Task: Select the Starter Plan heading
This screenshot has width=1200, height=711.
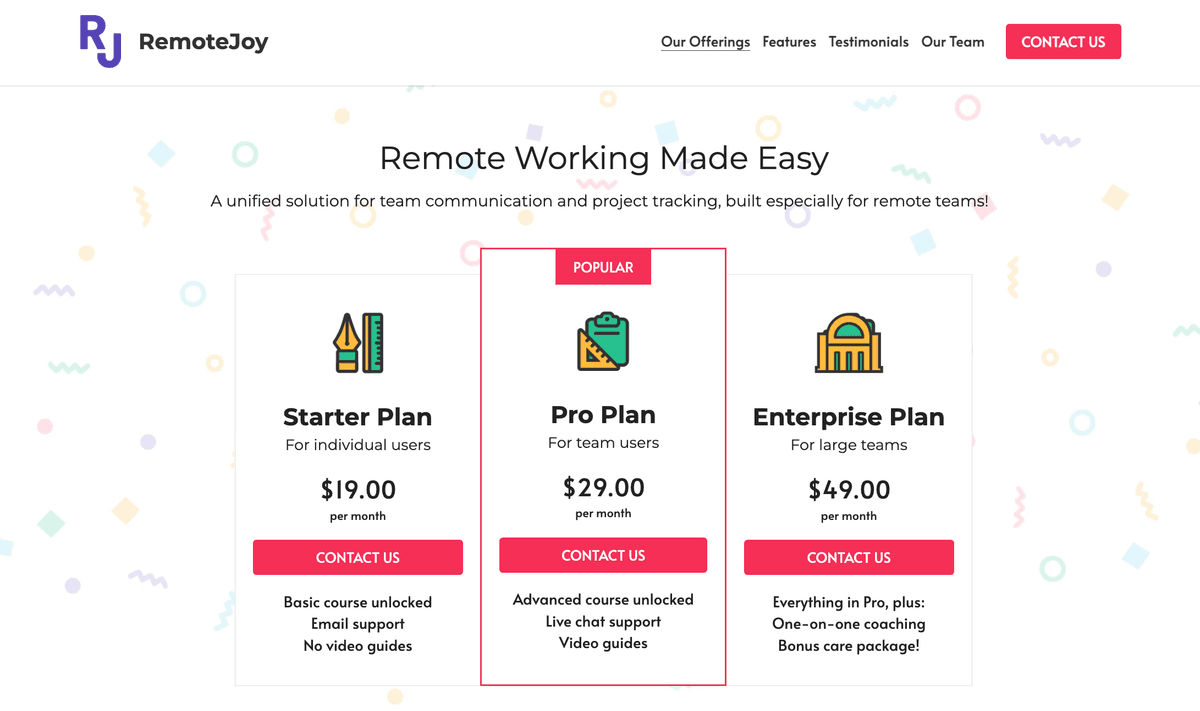Action: [358, 417]
